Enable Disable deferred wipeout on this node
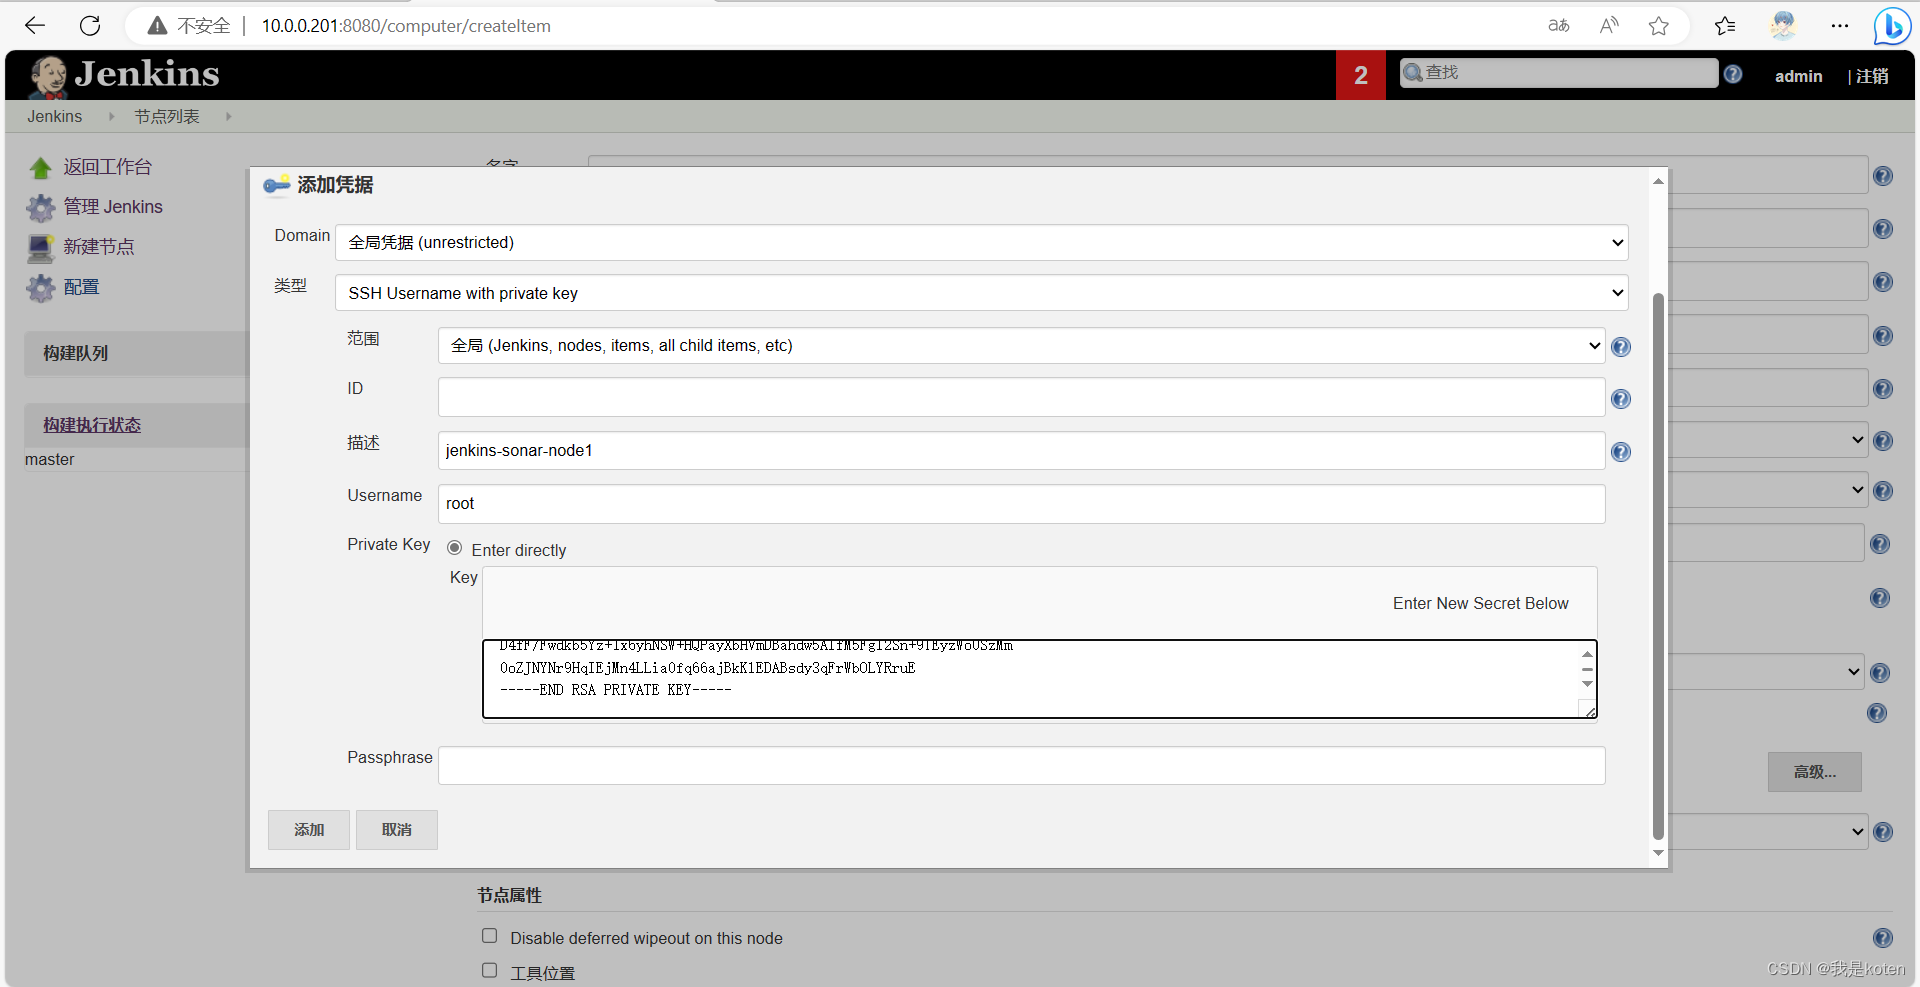Screen dimensions: 1920x987 tap(490, 936)
